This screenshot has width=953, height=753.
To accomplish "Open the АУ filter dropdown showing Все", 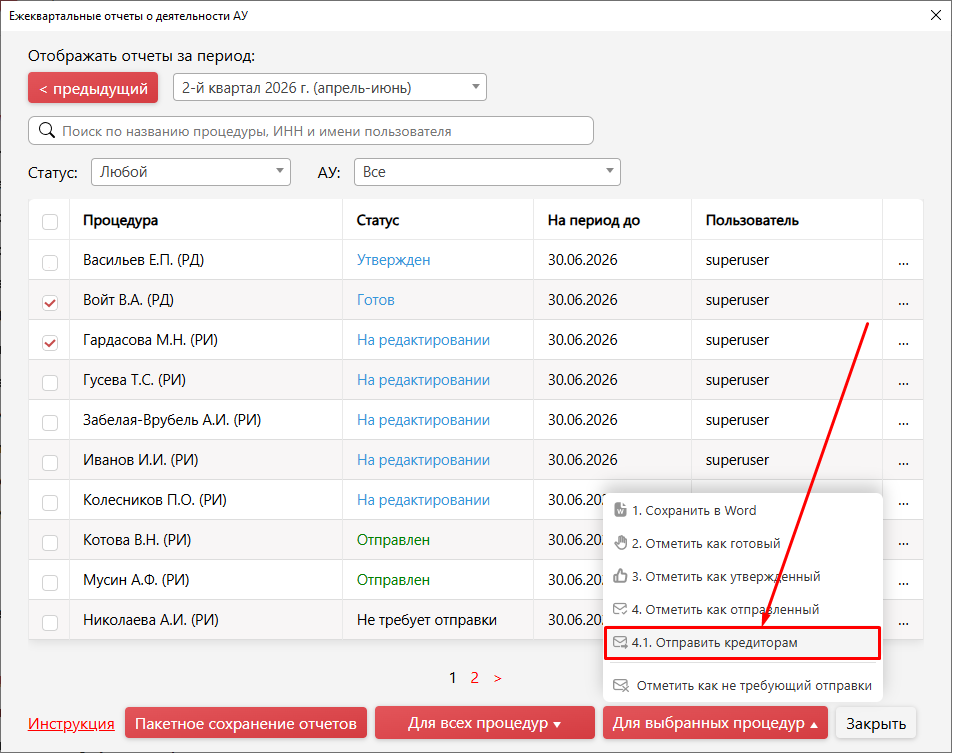I will pyautogui.click(x=487, y=172).
